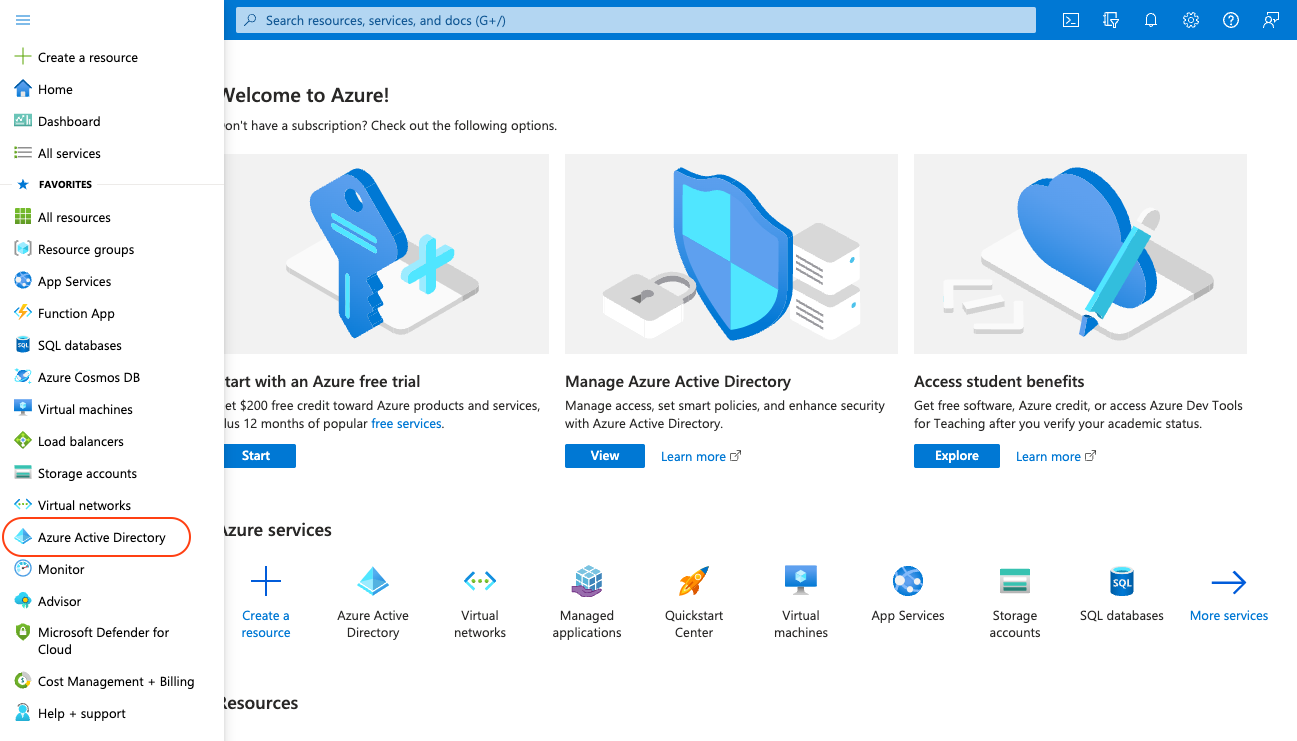Open Dashboard from the sidebar

click(x=69, y=121)
